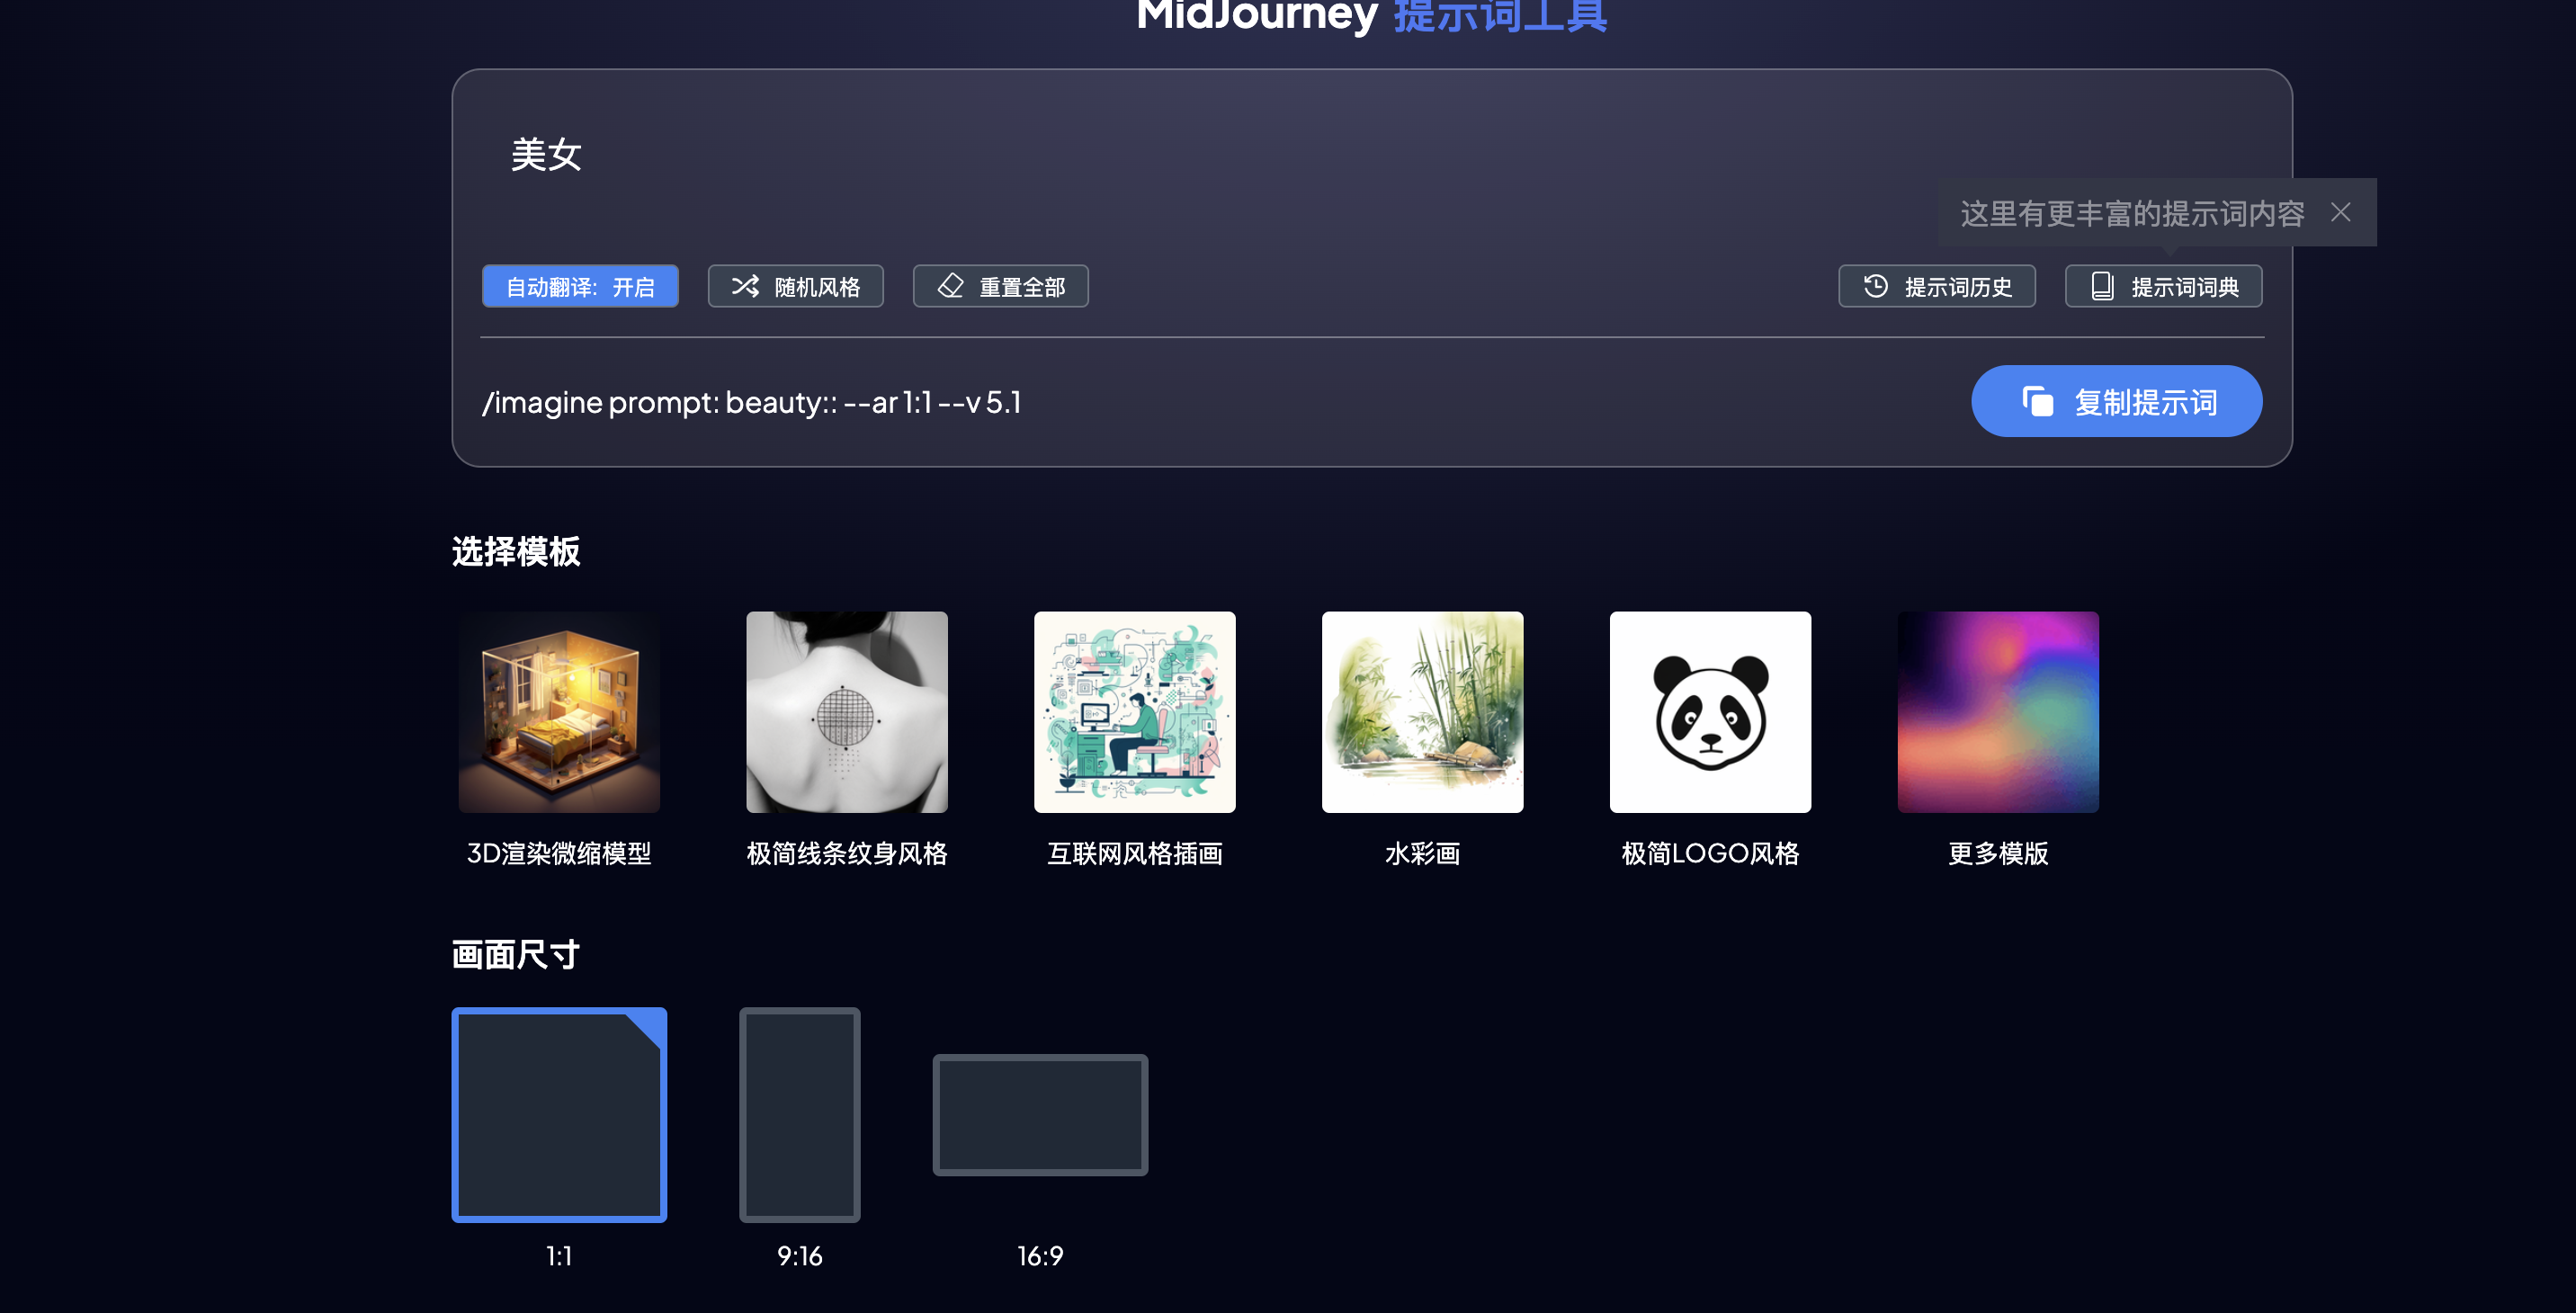Click the eraser icon to reset all

click(950, 286)
